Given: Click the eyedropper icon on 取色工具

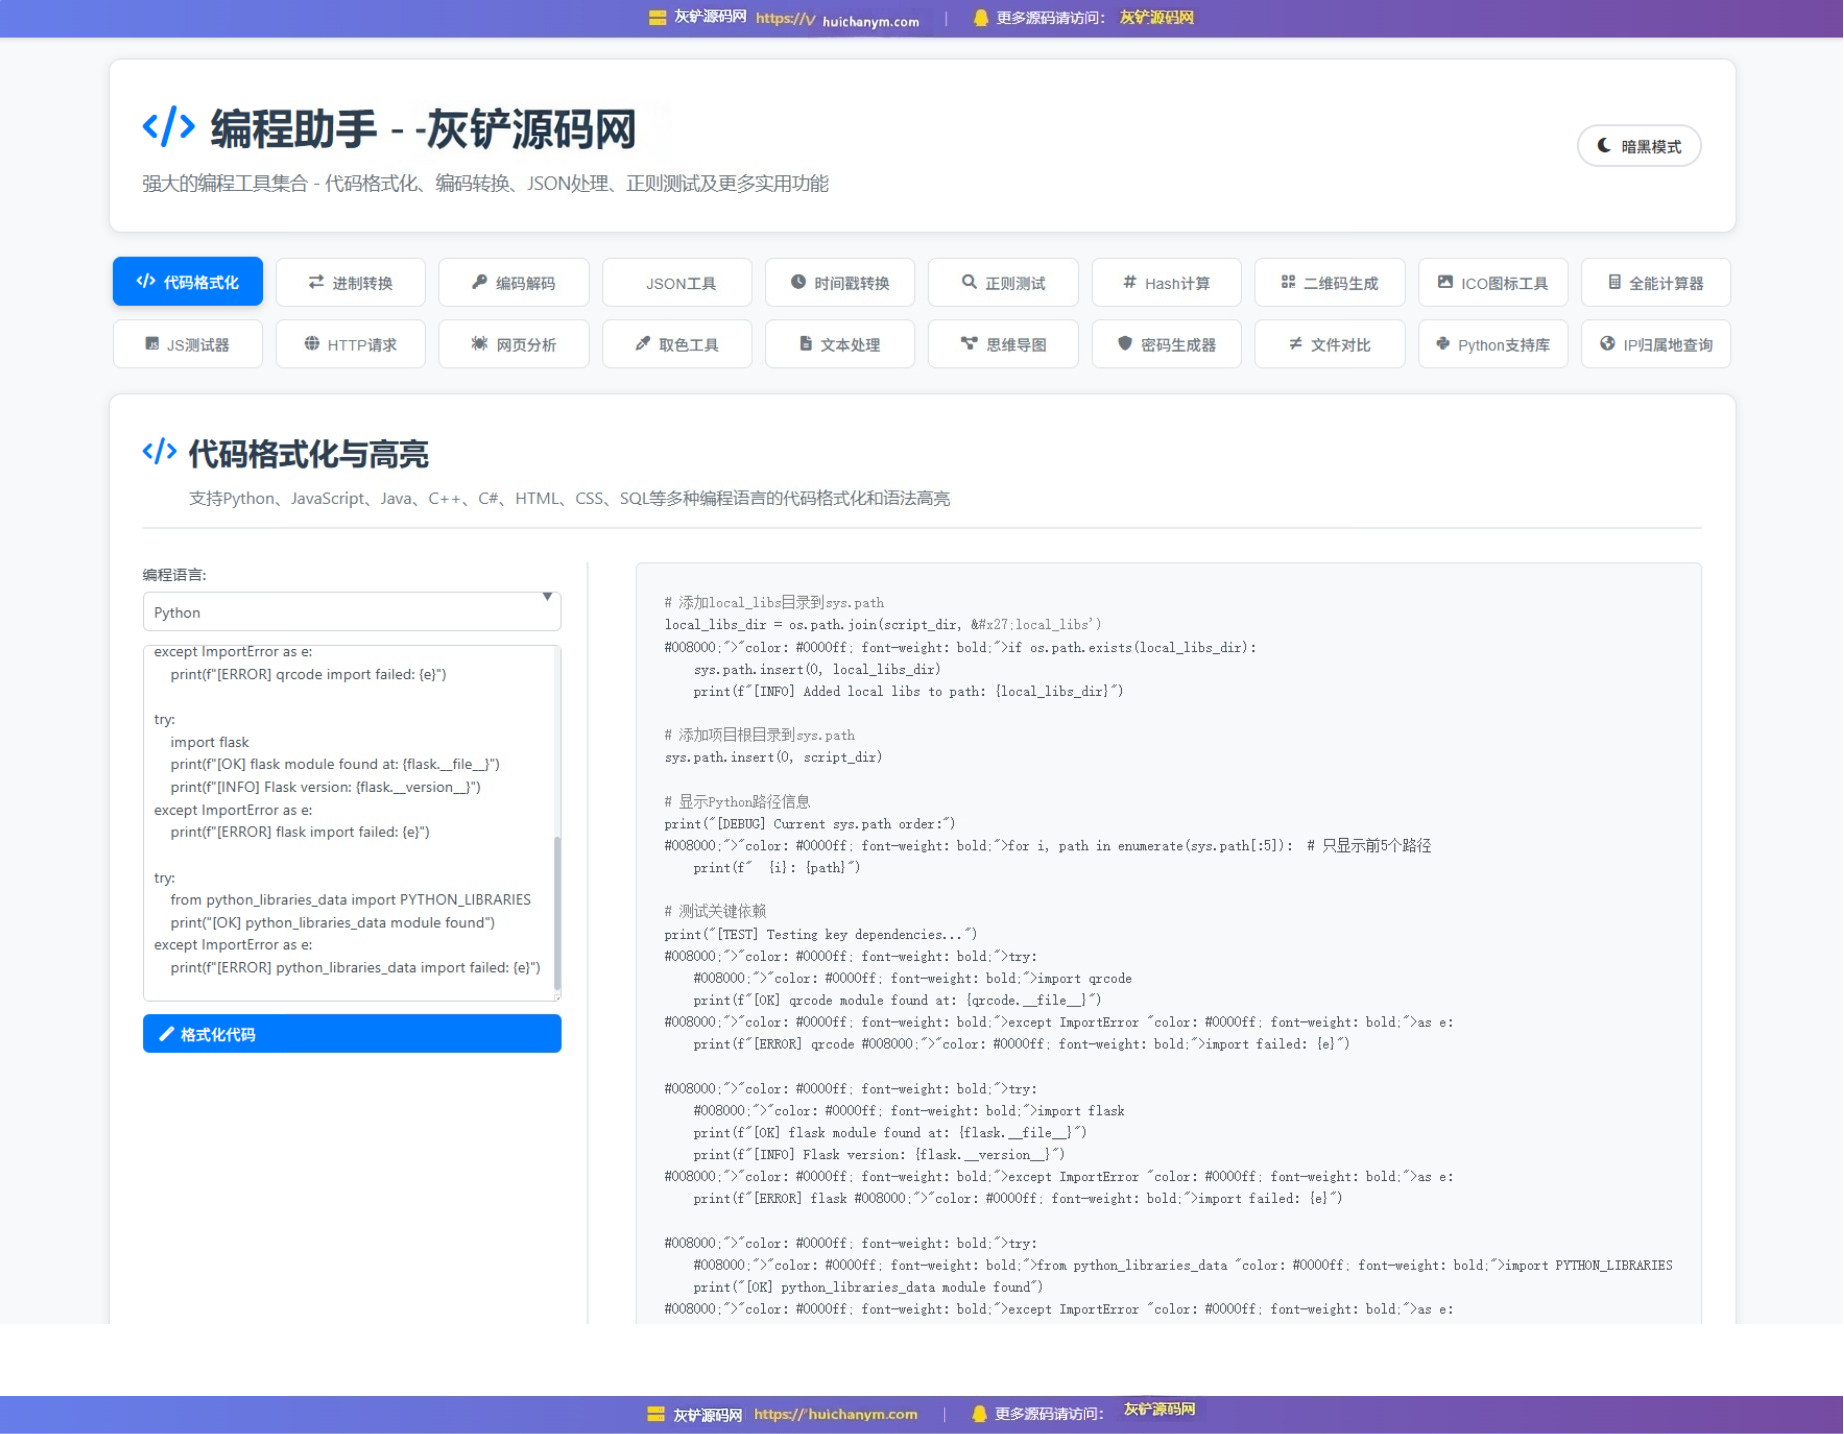Looking at the screenshot, I should 643,344.
